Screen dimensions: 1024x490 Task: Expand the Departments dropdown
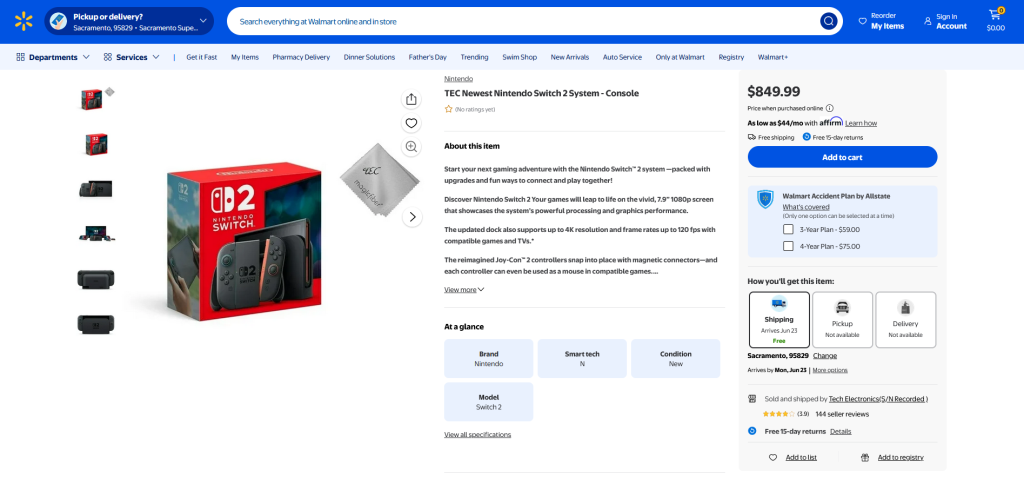pyautogui.click(x=53, y=57)
